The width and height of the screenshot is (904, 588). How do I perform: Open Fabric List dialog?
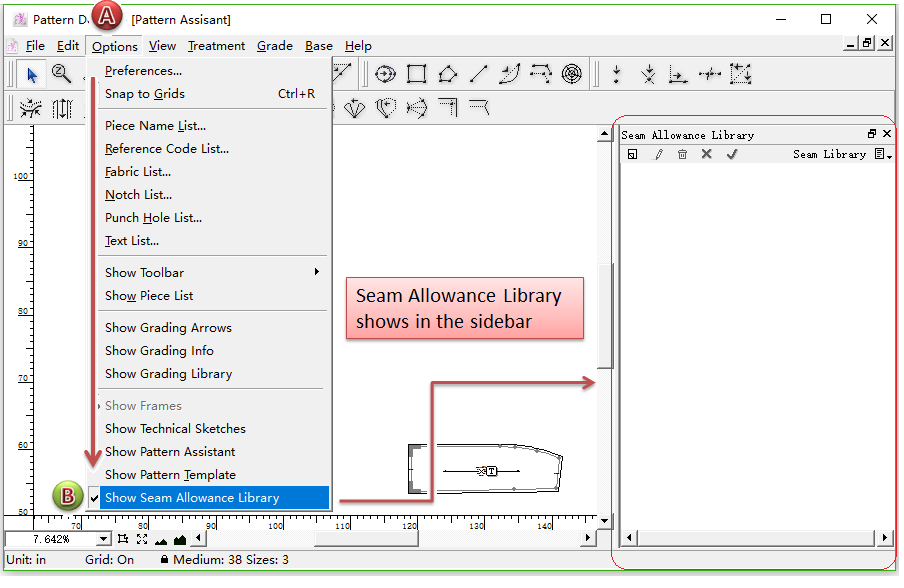point(137,172)
